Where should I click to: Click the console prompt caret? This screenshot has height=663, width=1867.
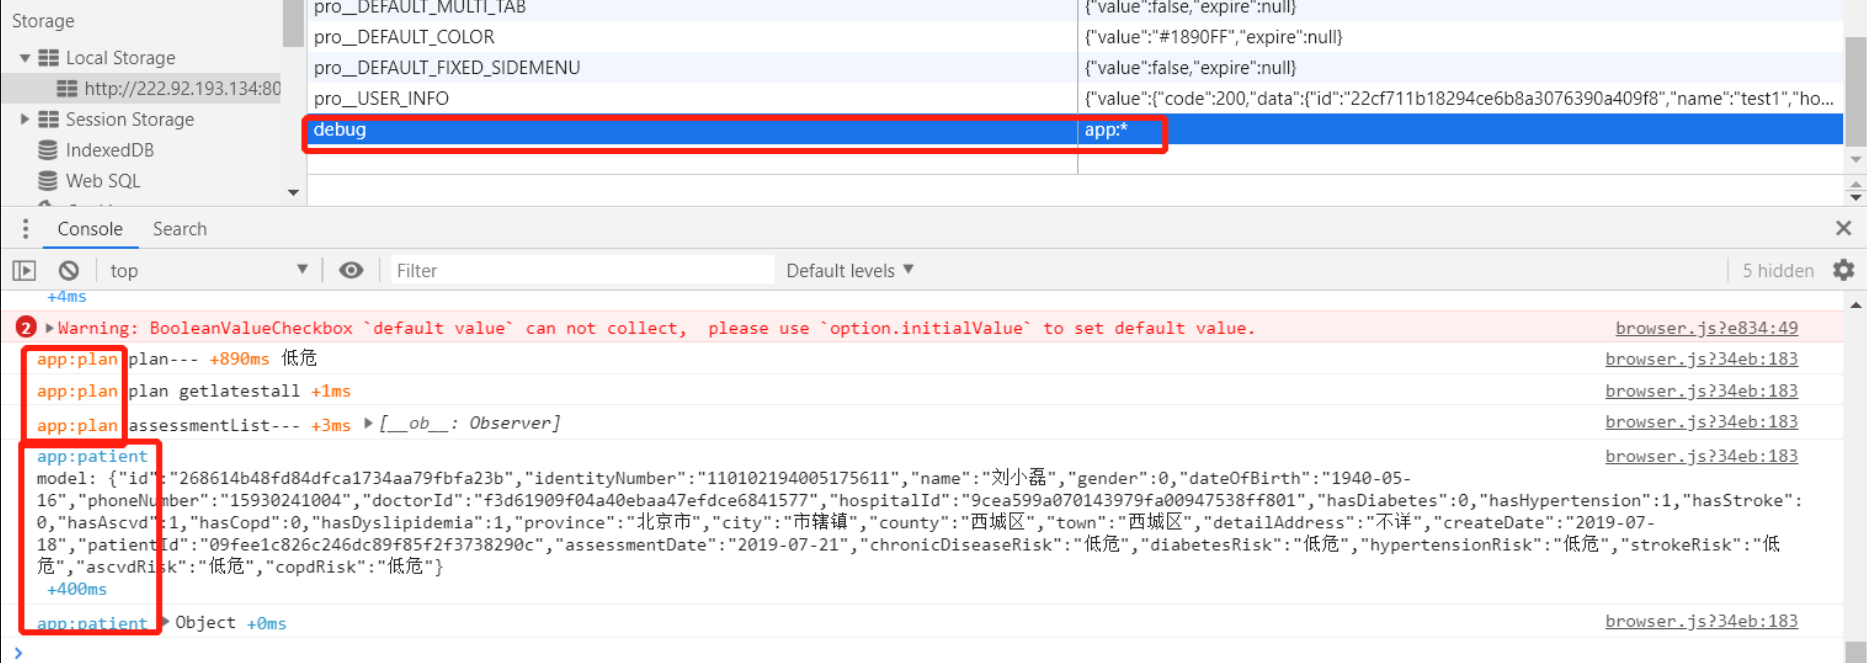coord(18,652)
